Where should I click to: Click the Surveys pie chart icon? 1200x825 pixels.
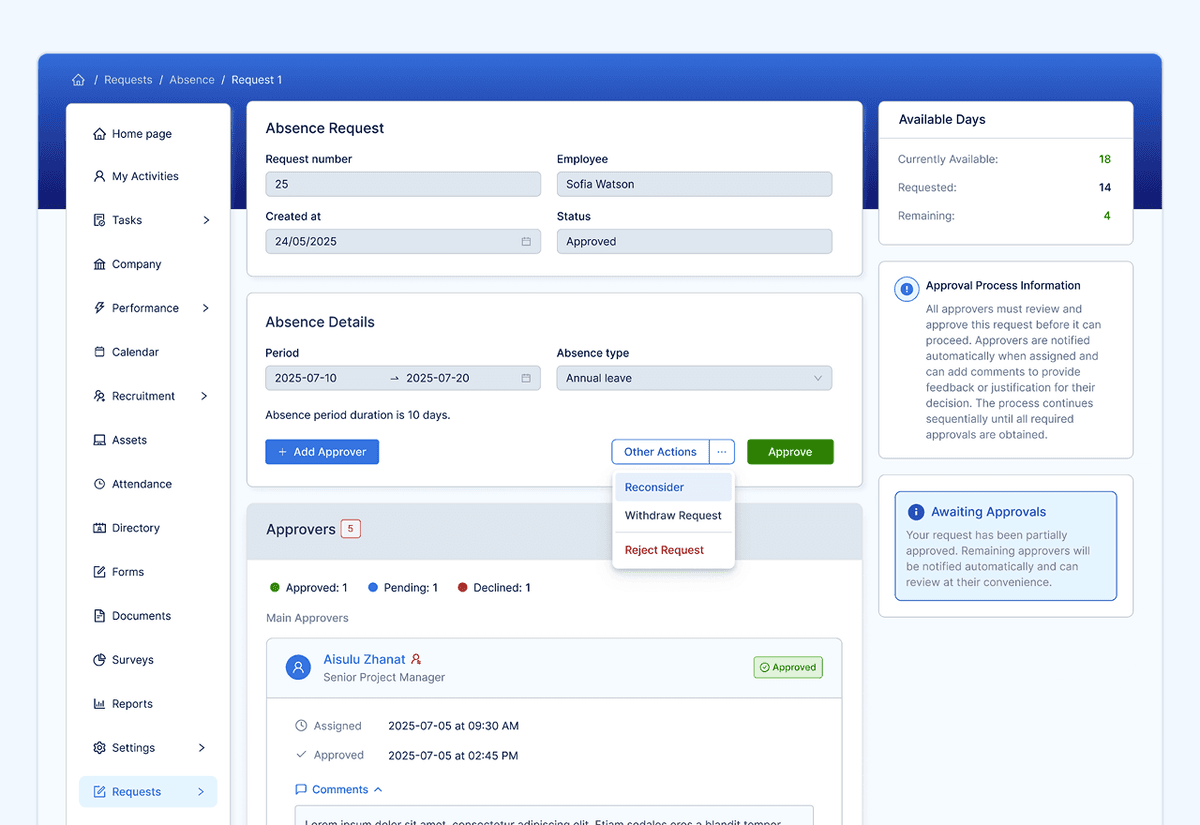pyautogui.click(x=99, y=660)
